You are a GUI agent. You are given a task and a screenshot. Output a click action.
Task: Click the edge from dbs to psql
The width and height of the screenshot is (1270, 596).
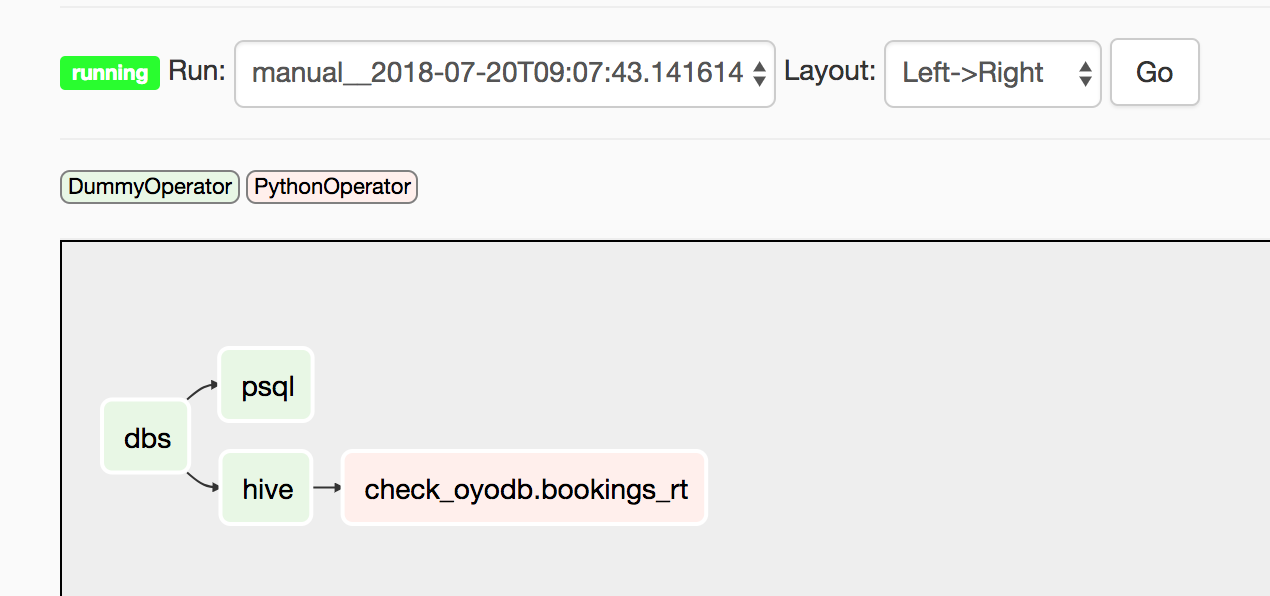(201, 388)
